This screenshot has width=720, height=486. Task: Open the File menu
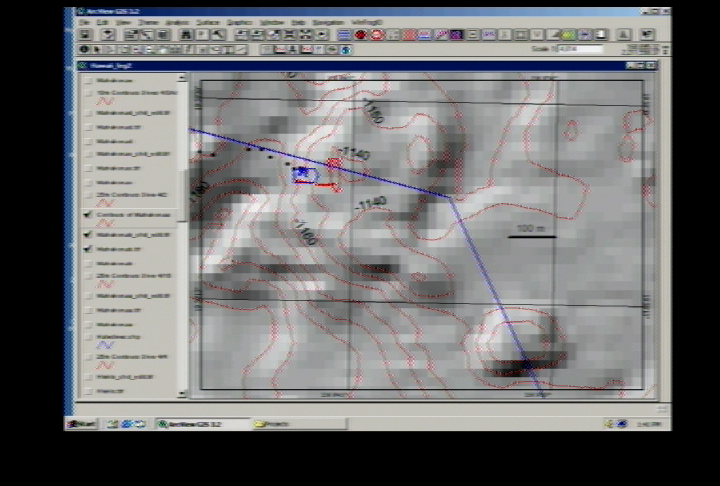pos(84,22)
